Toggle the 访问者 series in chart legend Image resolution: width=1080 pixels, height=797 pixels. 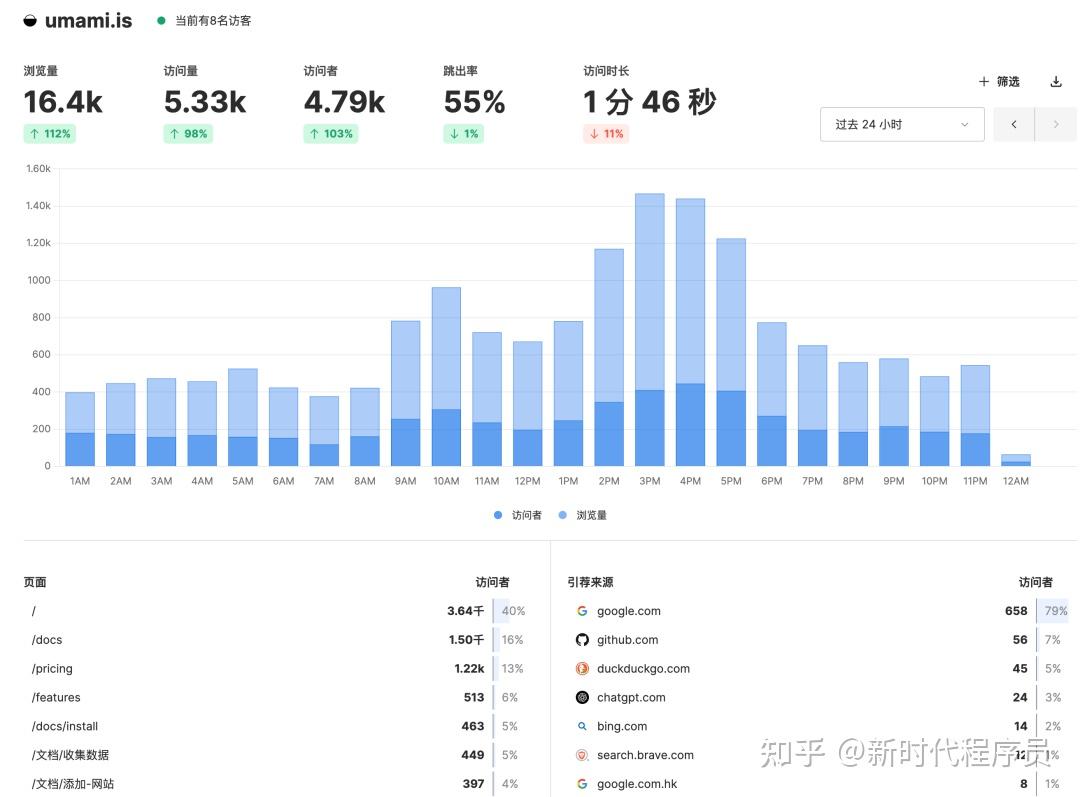coord(518,515)
